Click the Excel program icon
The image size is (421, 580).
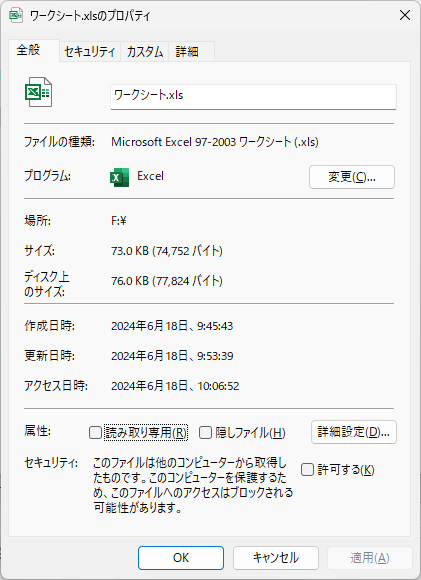(119, 177)
